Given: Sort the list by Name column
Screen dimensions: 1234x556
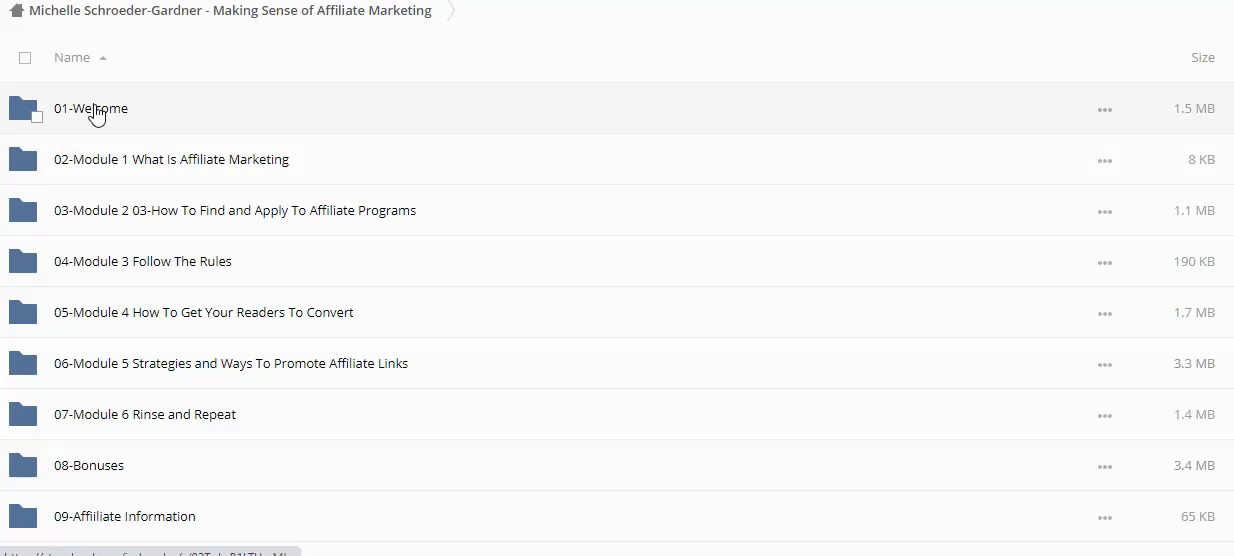Looking at the screenshot, I should [x=72, y=58].
